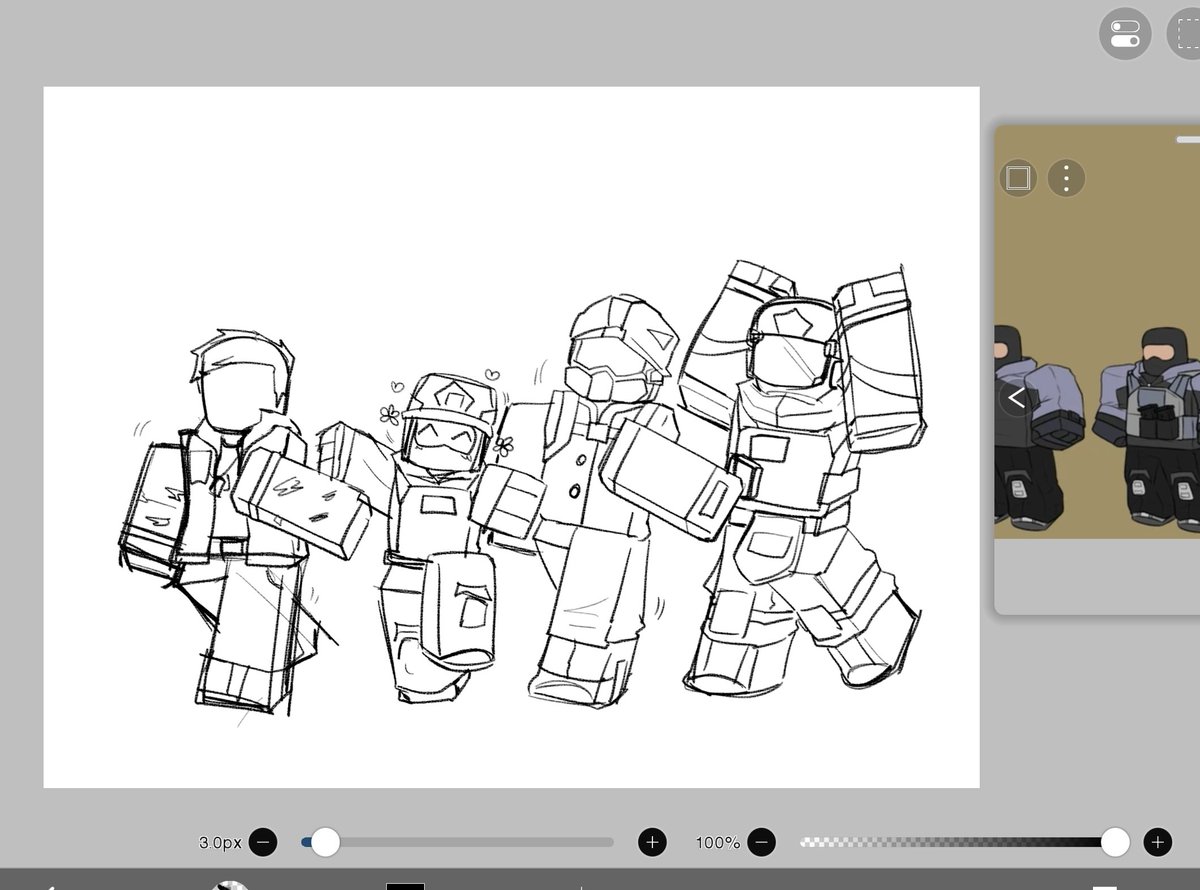Click the opacity slider handle

point(1115,842)
